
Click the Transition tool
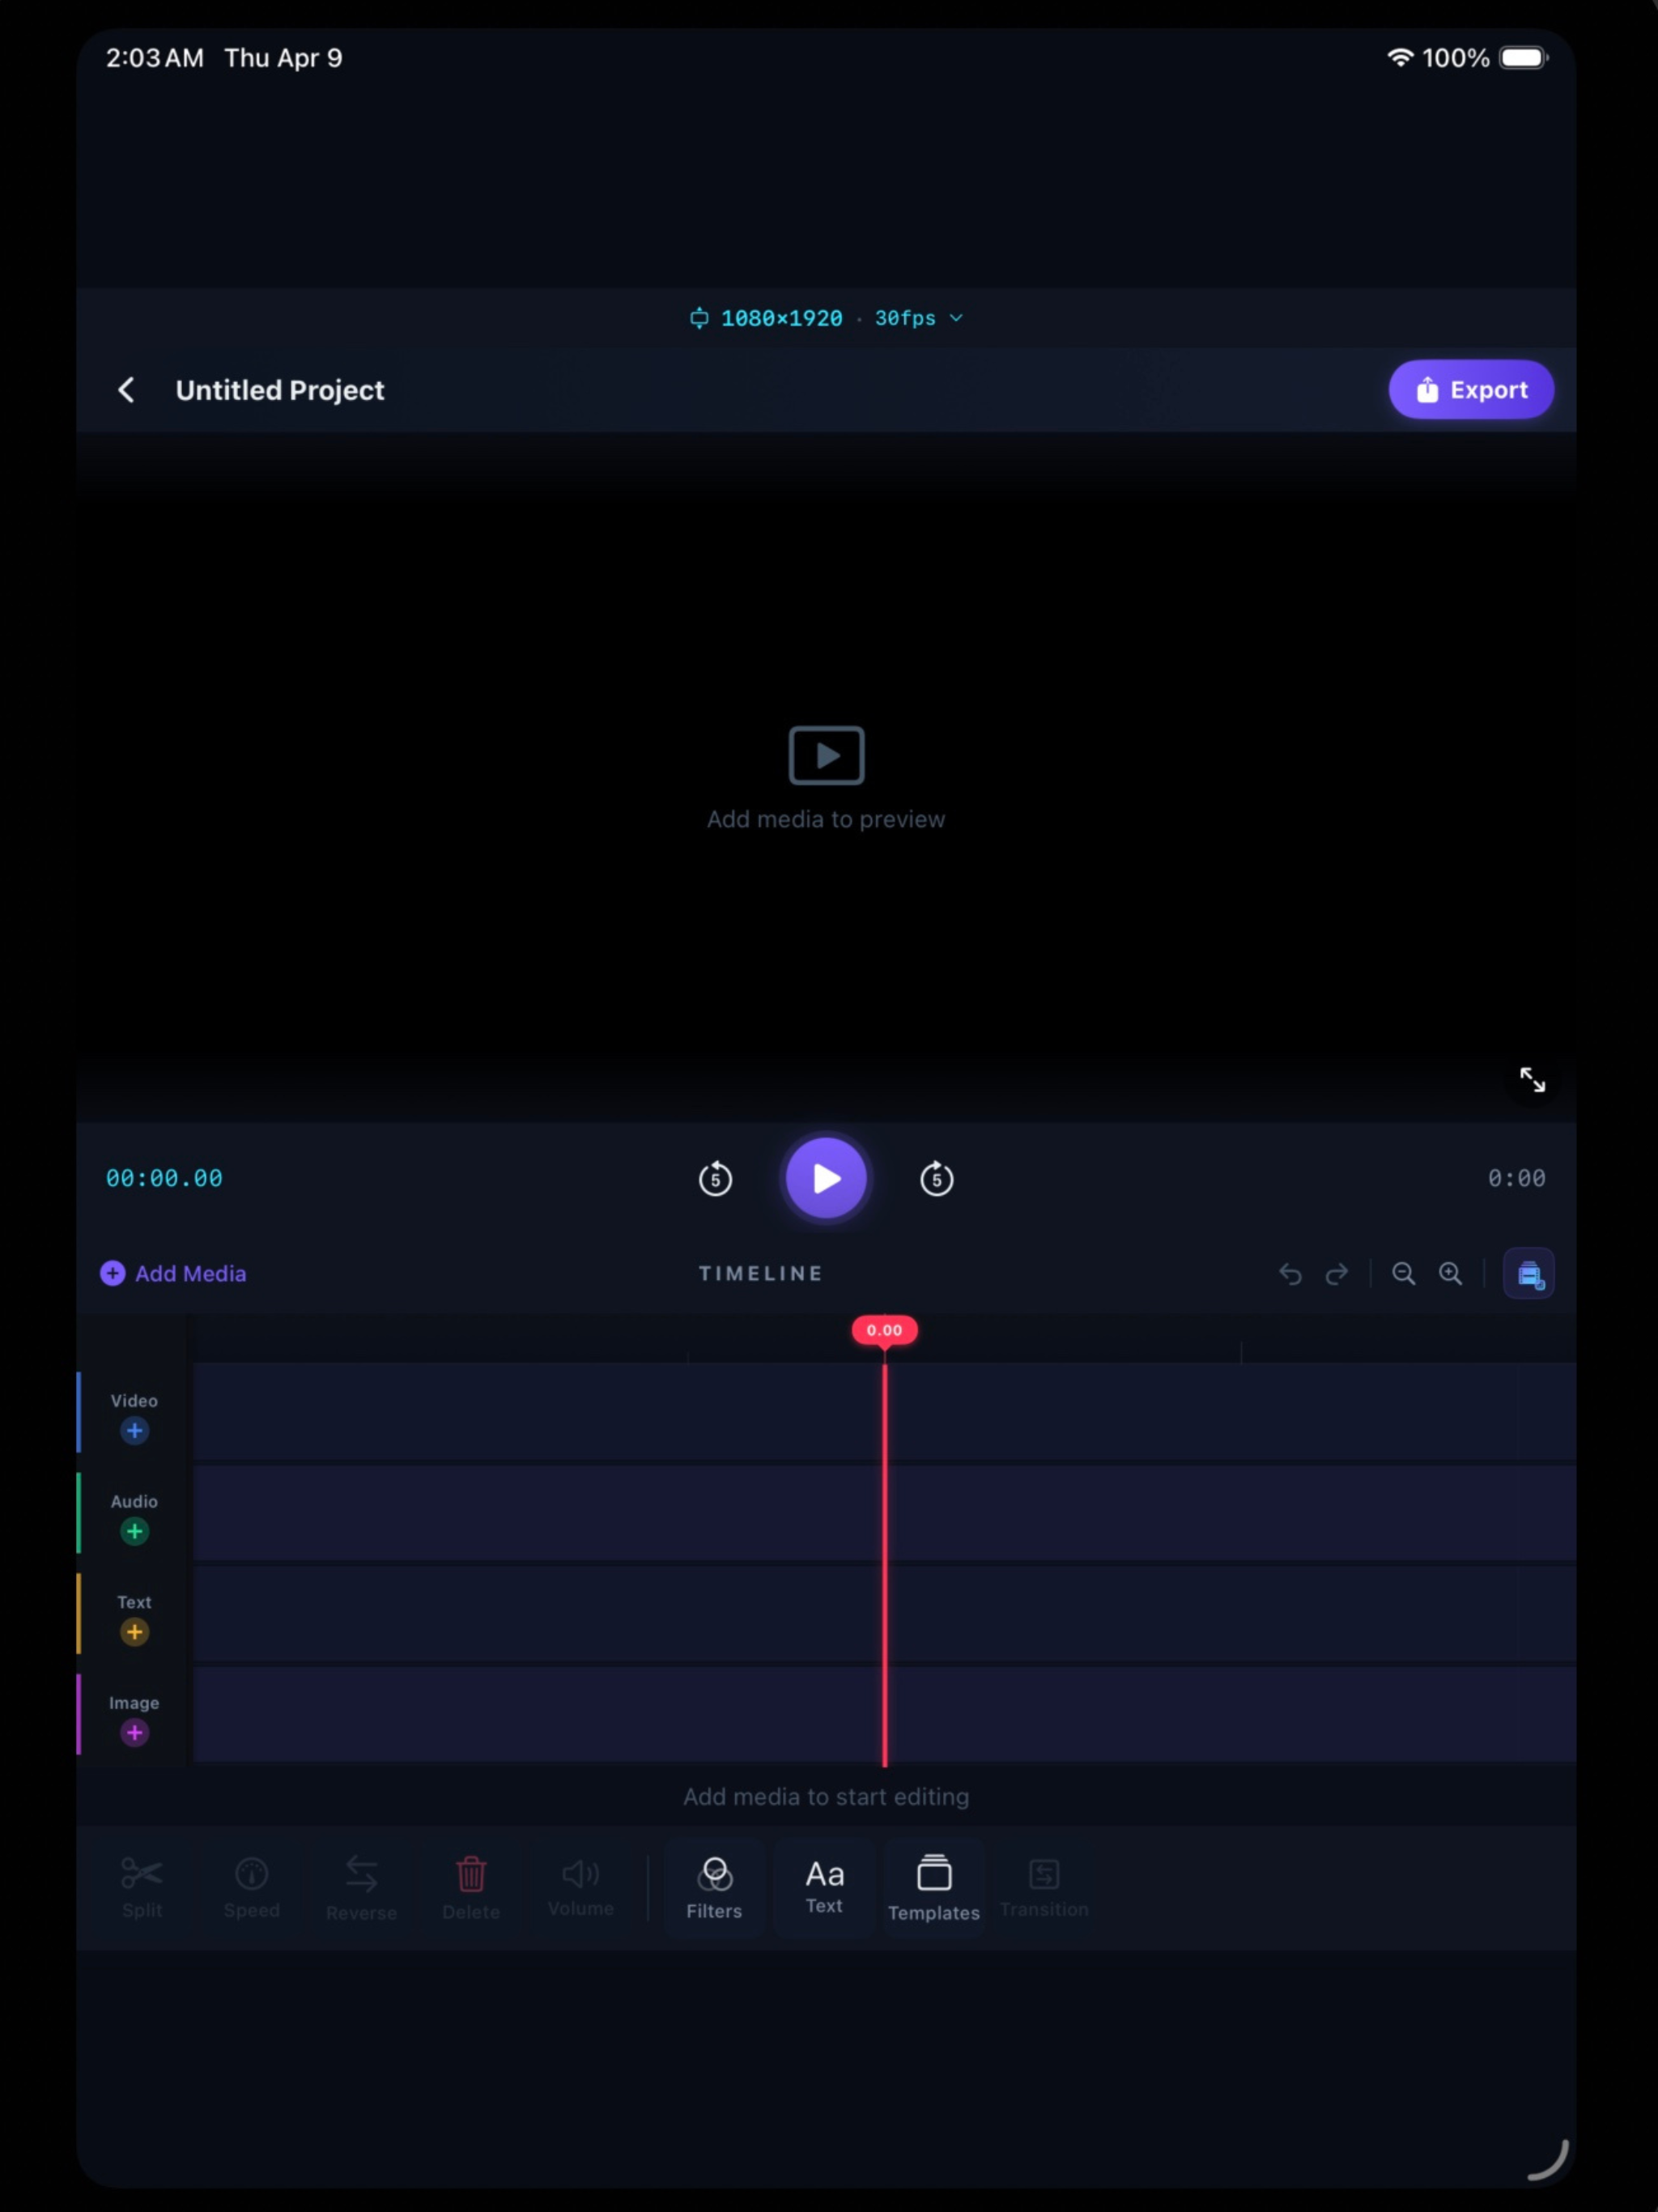point(1044,1888)
